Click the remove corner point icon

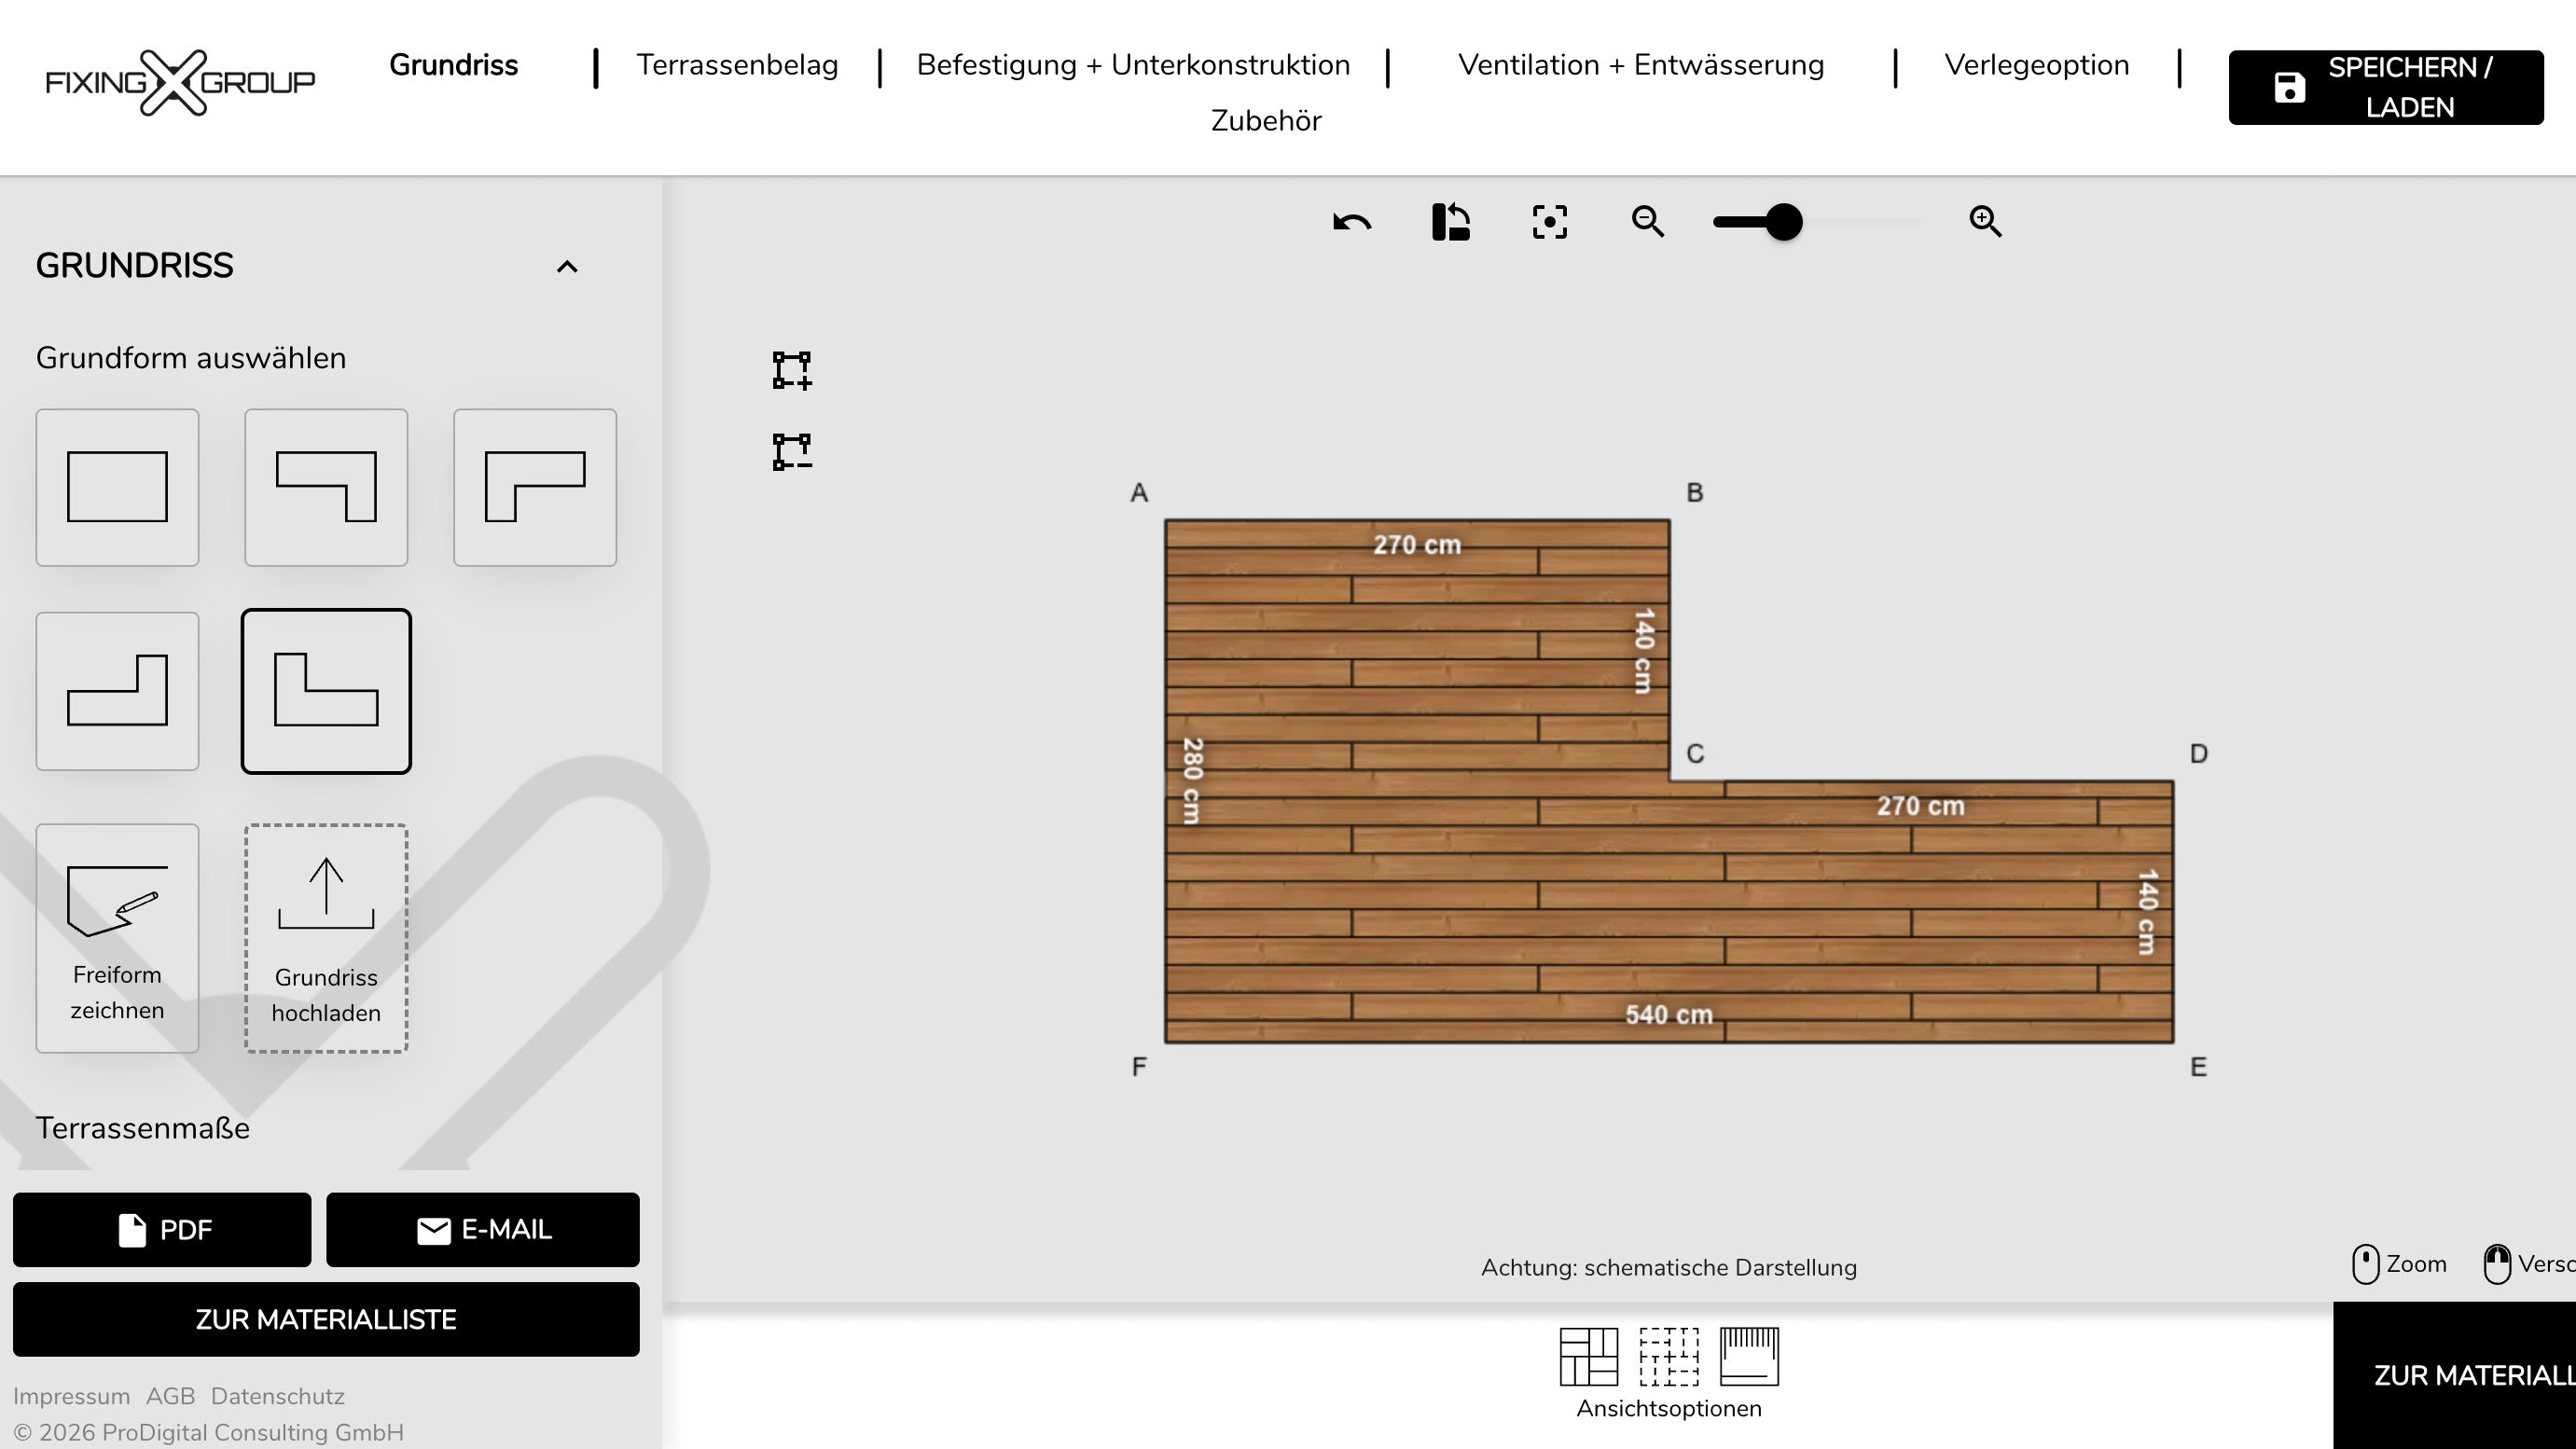pos(792,452)
